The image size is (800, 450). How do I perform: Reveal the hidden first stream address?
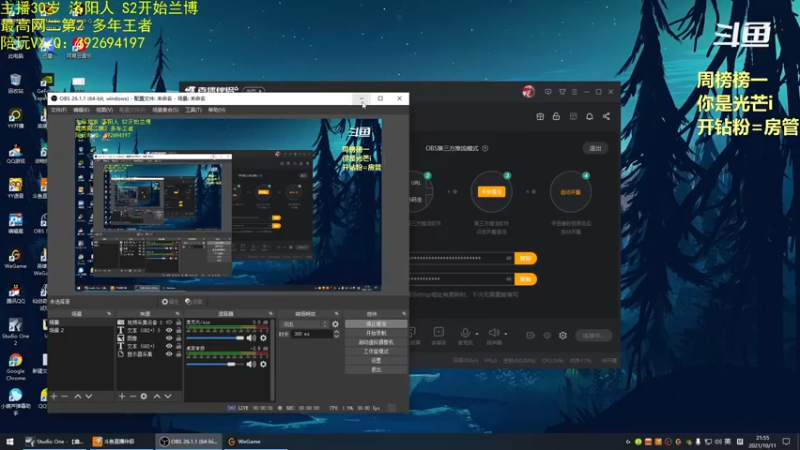tap(509, 258)
